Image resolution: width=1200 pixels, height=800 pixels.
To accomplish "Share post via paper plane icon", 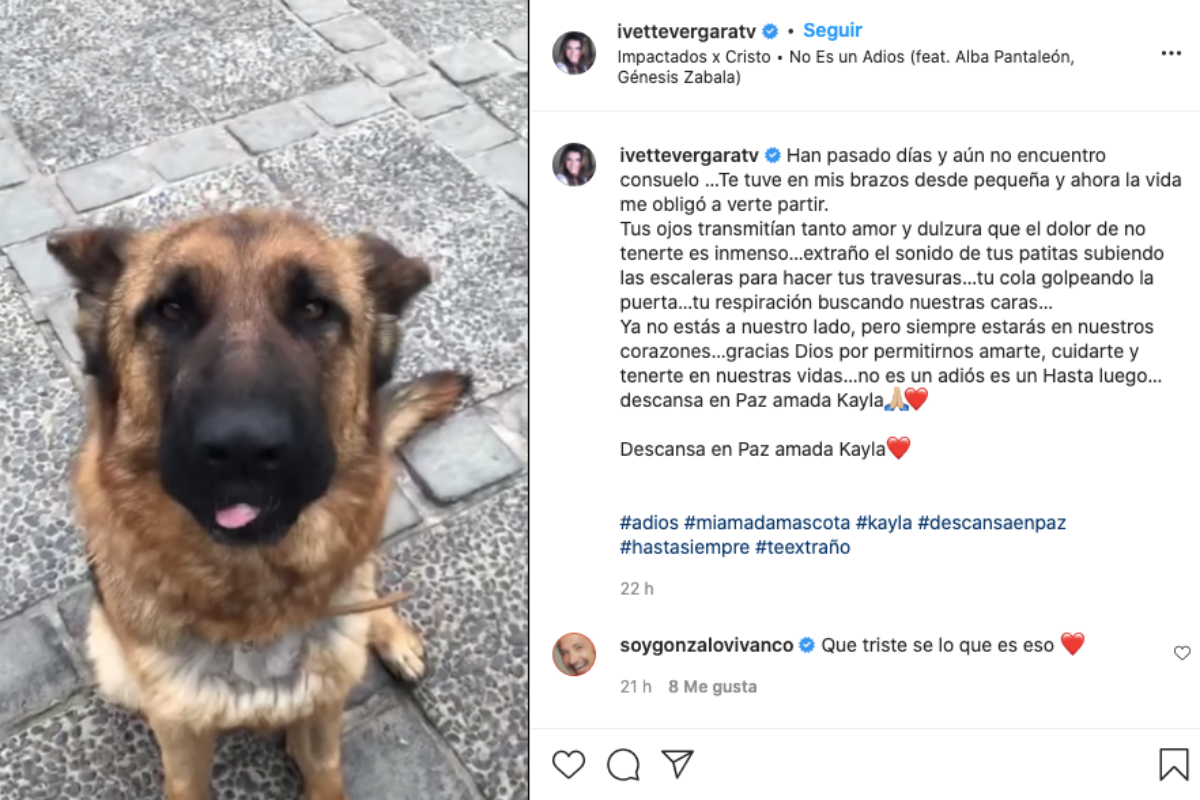I will (x=678, y=764).
